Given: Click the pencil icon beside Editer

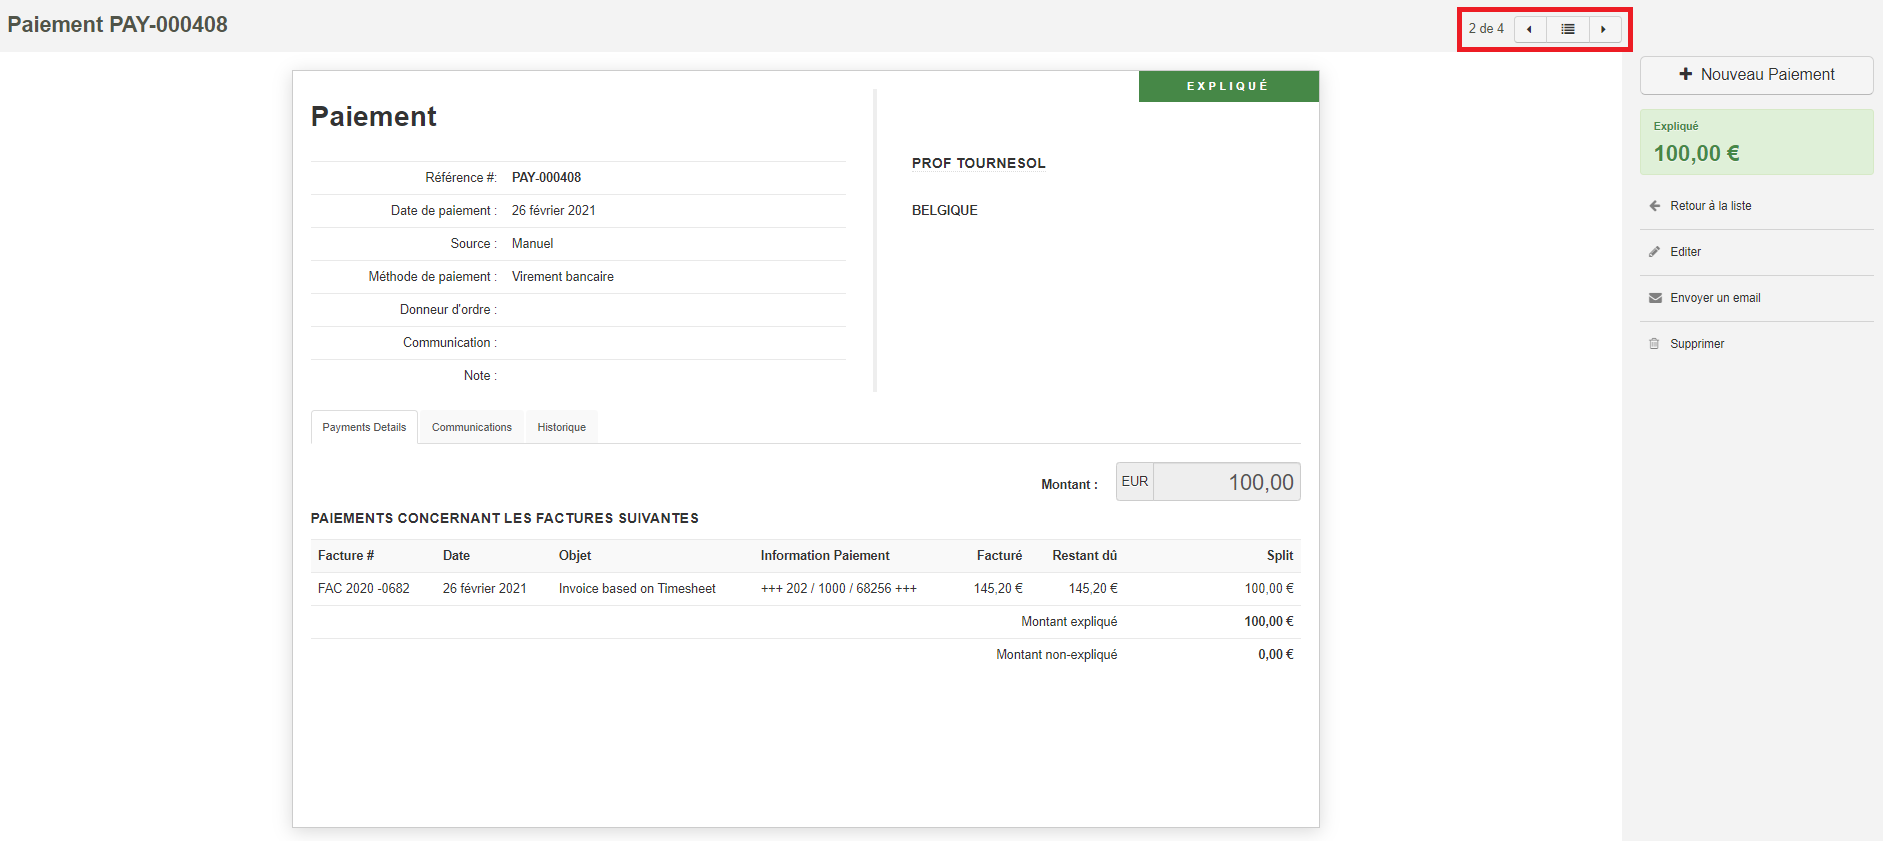Looking at the screenshot, I should coord(1655,252).
